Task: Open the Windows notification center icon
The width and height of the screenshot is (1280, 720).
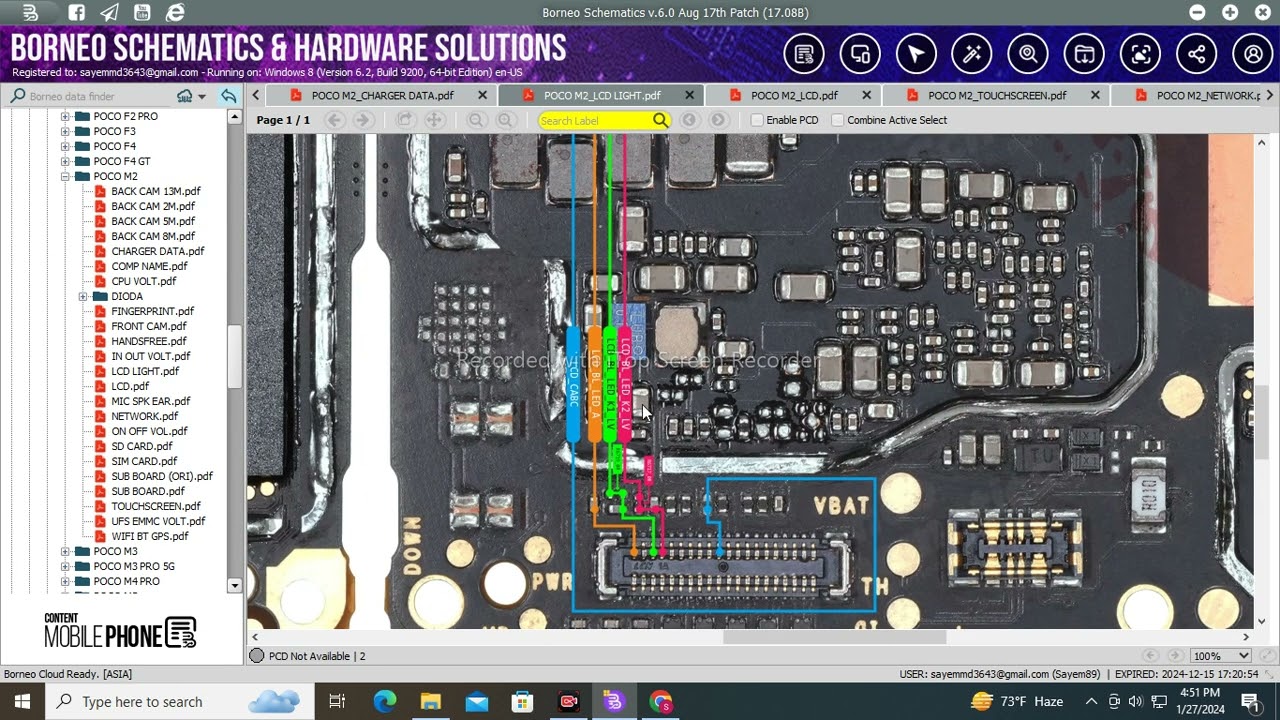Action: click(x=1250, y=701)
